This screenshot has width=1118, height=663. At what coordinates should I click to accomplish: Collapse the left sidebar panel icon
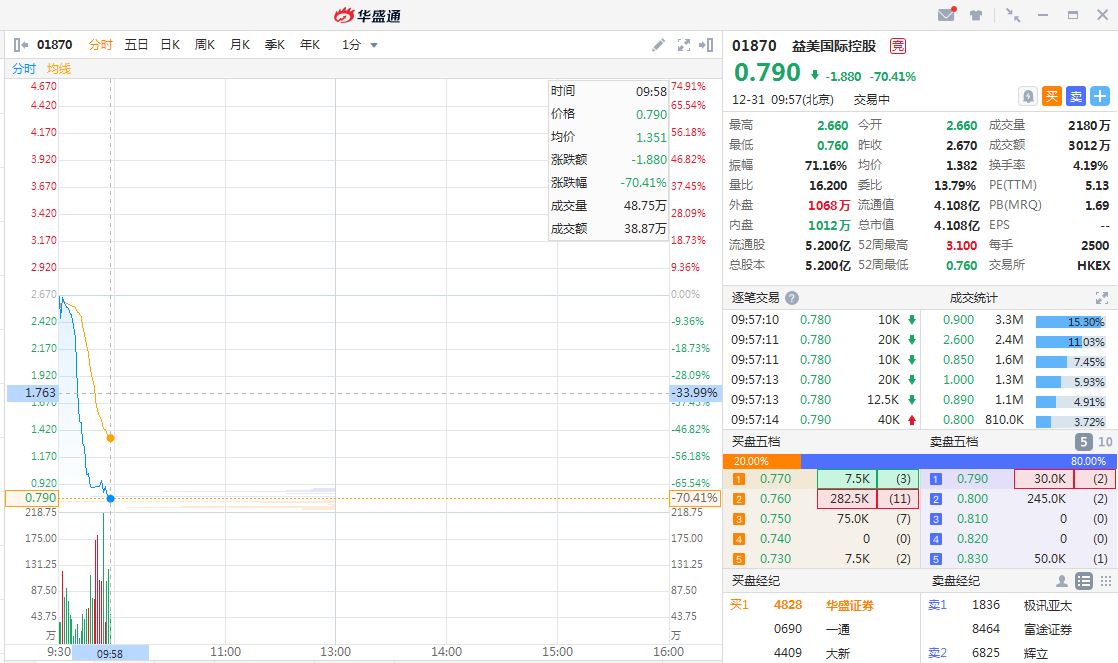pyautogui.click(x=20, y=45)
